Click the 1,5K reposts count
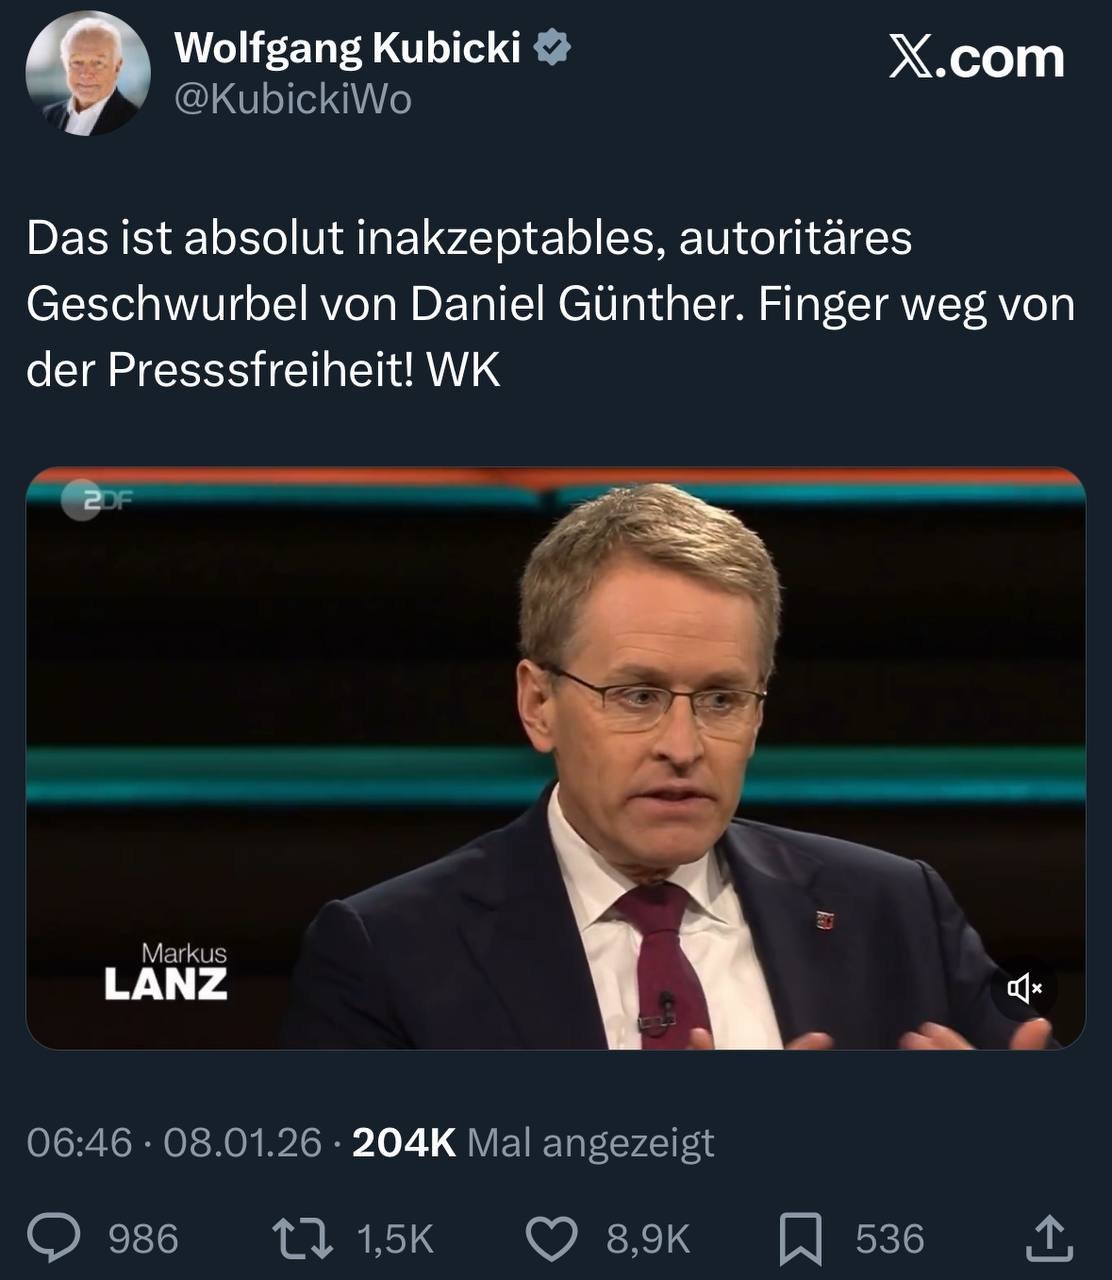Viewport: 1112px width, 1280px height. [395, 1239]
